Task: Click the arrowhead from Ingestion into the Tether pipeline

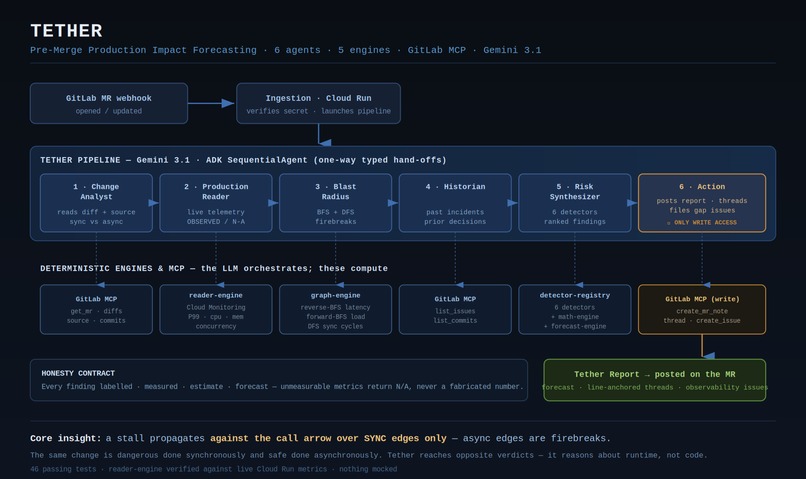Action: point(325,143)
